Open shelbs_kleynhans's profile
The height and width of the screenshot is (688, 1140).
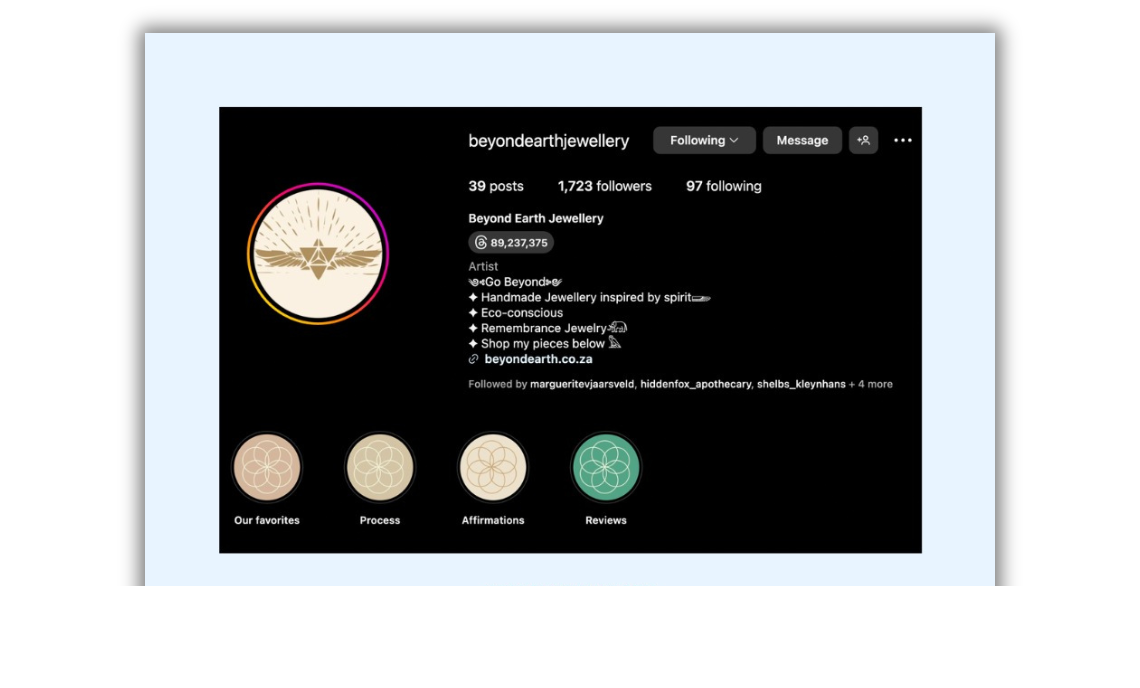(x=800, y=385)
